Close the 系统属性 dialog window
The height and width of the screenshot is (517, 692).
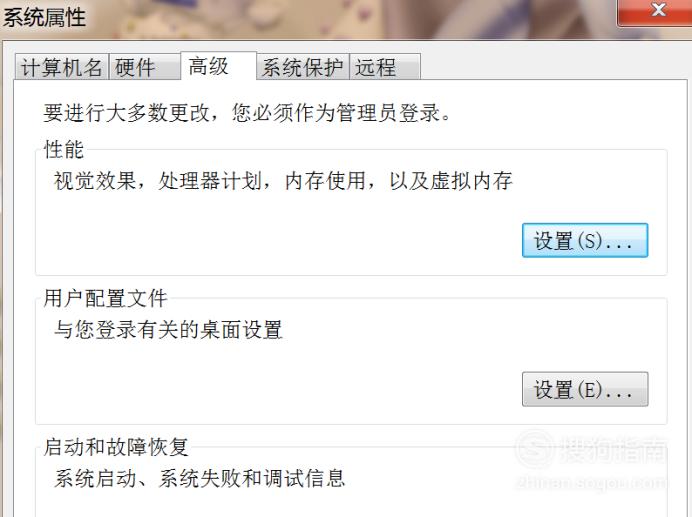(656, 11)
